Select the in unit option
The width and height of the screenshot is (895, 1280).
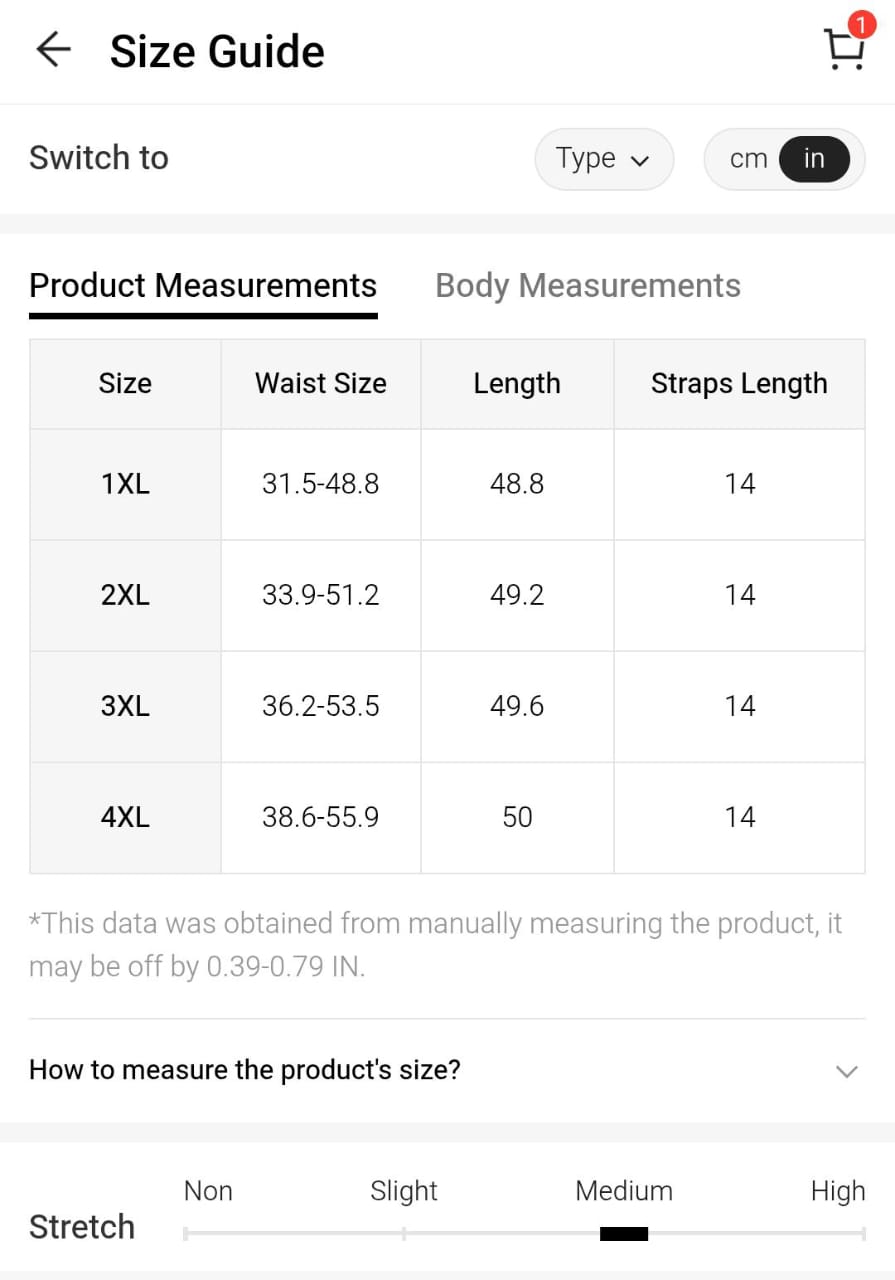[814, 159]
